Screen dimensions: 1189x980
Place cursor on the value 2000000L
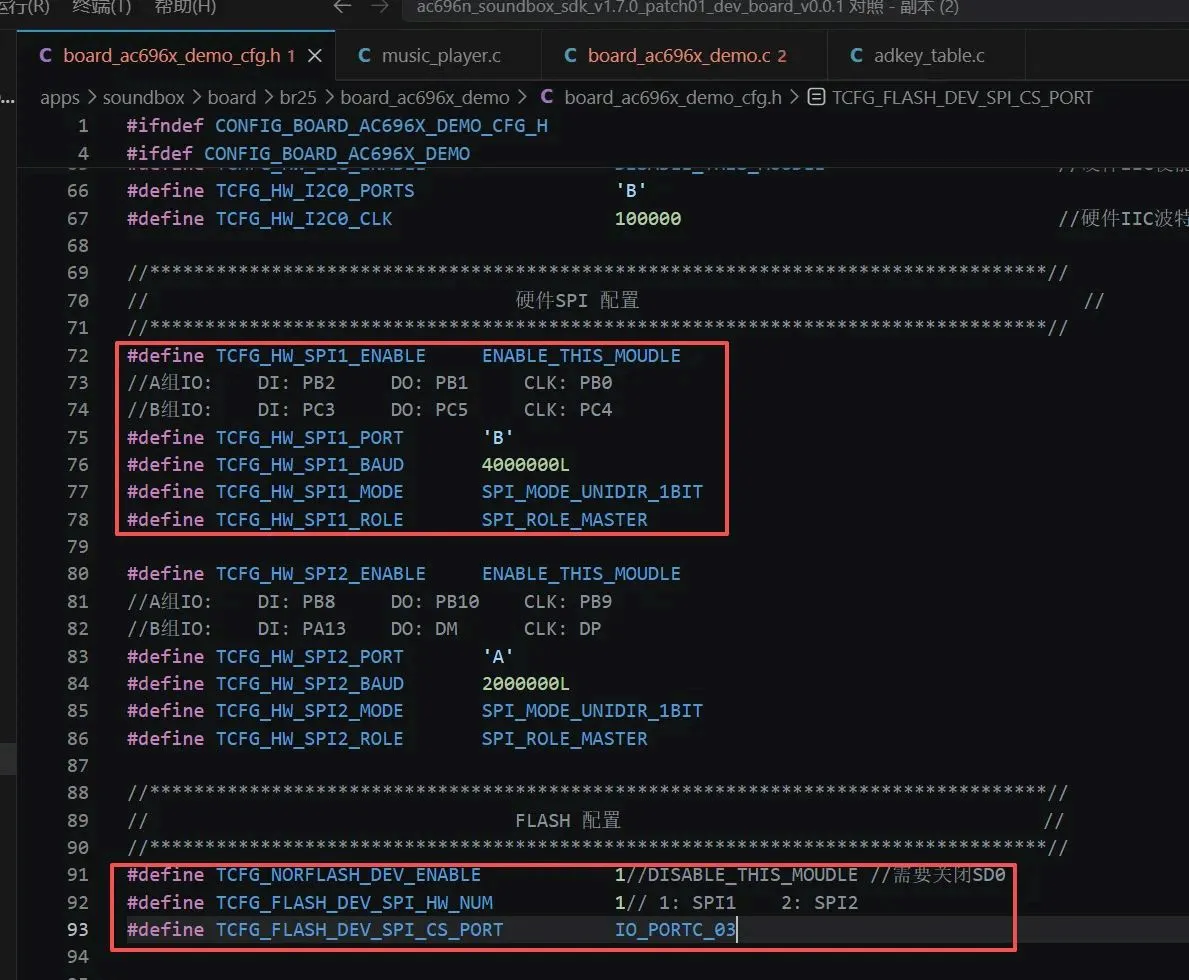pos(525,684)
